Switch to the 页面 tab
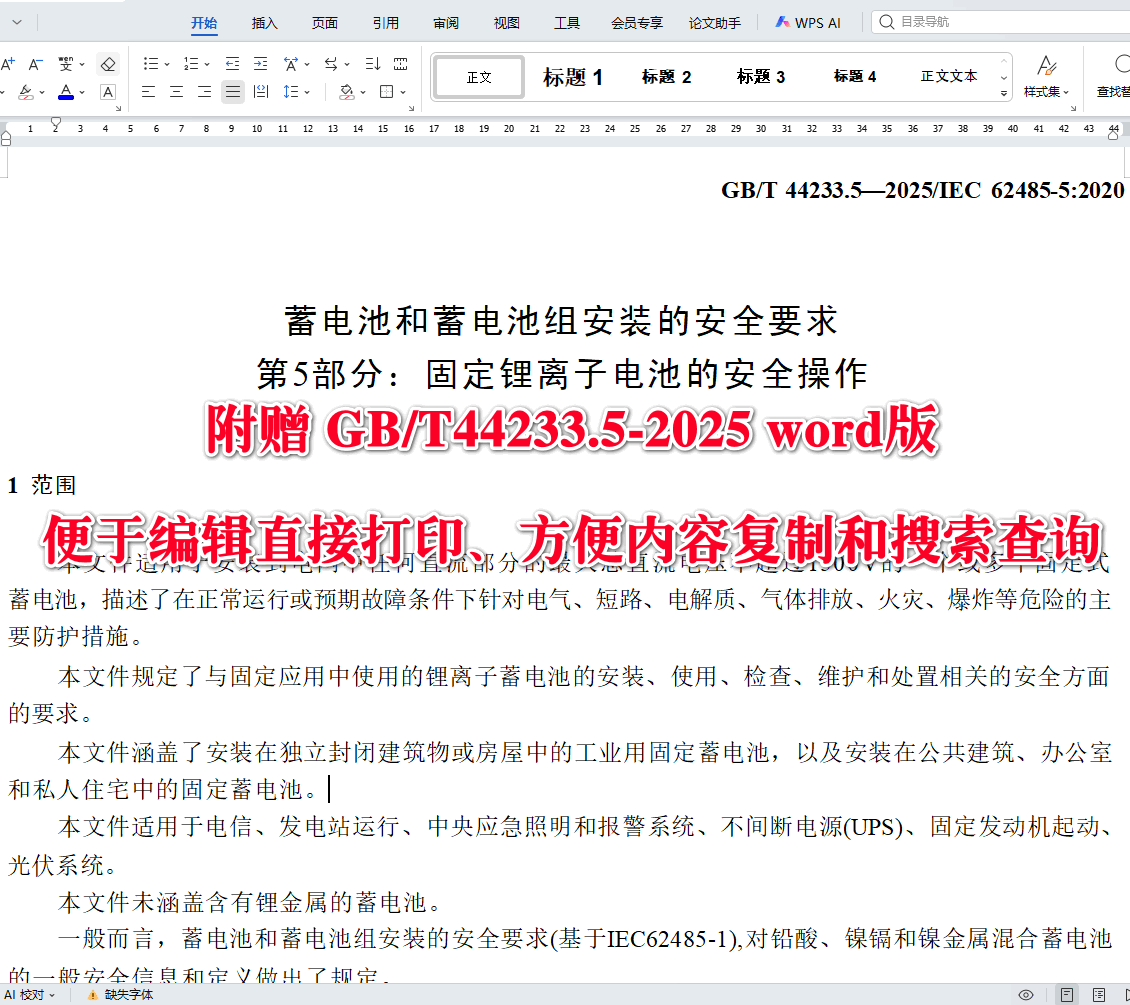The image size is (1130, 1005). (325, 23)
